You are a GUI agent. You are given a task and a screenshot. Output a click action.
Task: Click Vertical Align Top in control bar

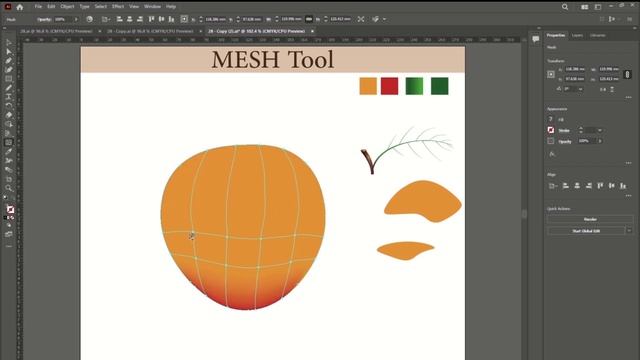151,19
